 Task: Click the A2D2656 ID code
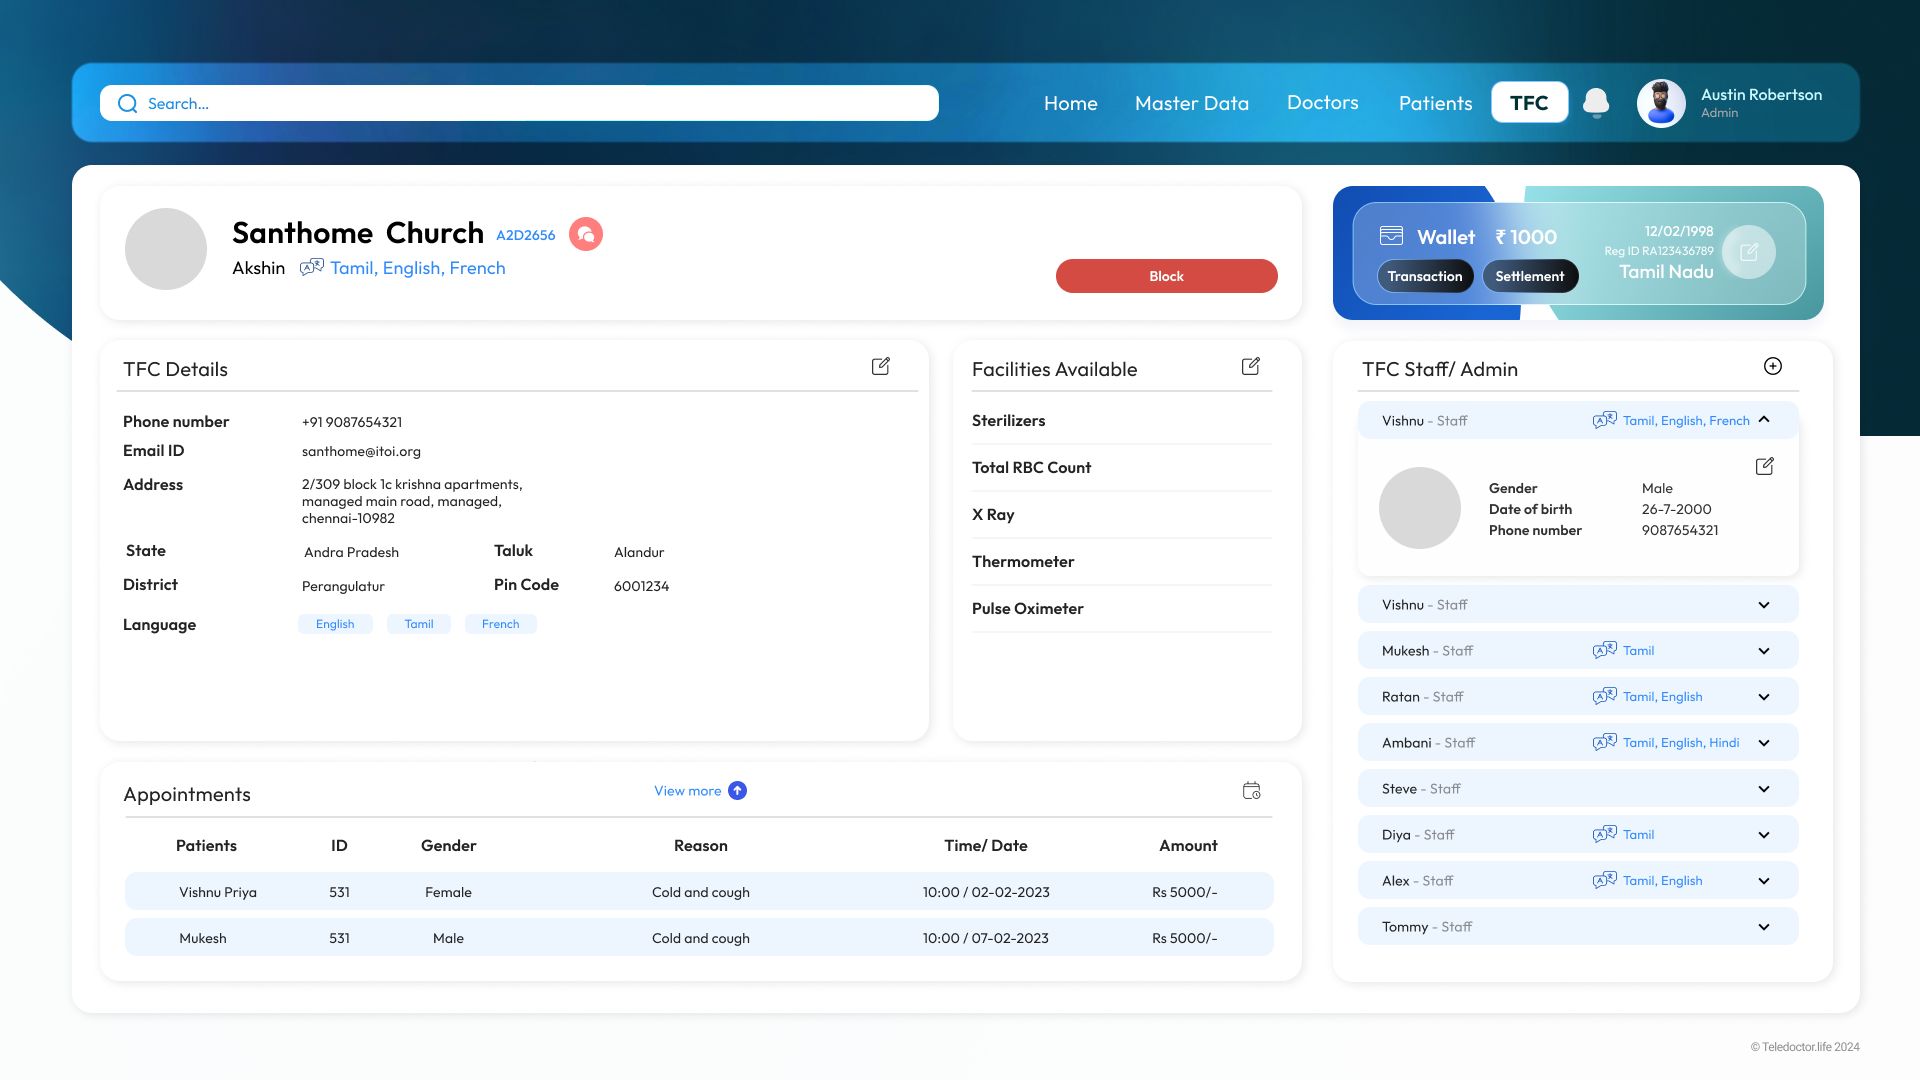526,235
